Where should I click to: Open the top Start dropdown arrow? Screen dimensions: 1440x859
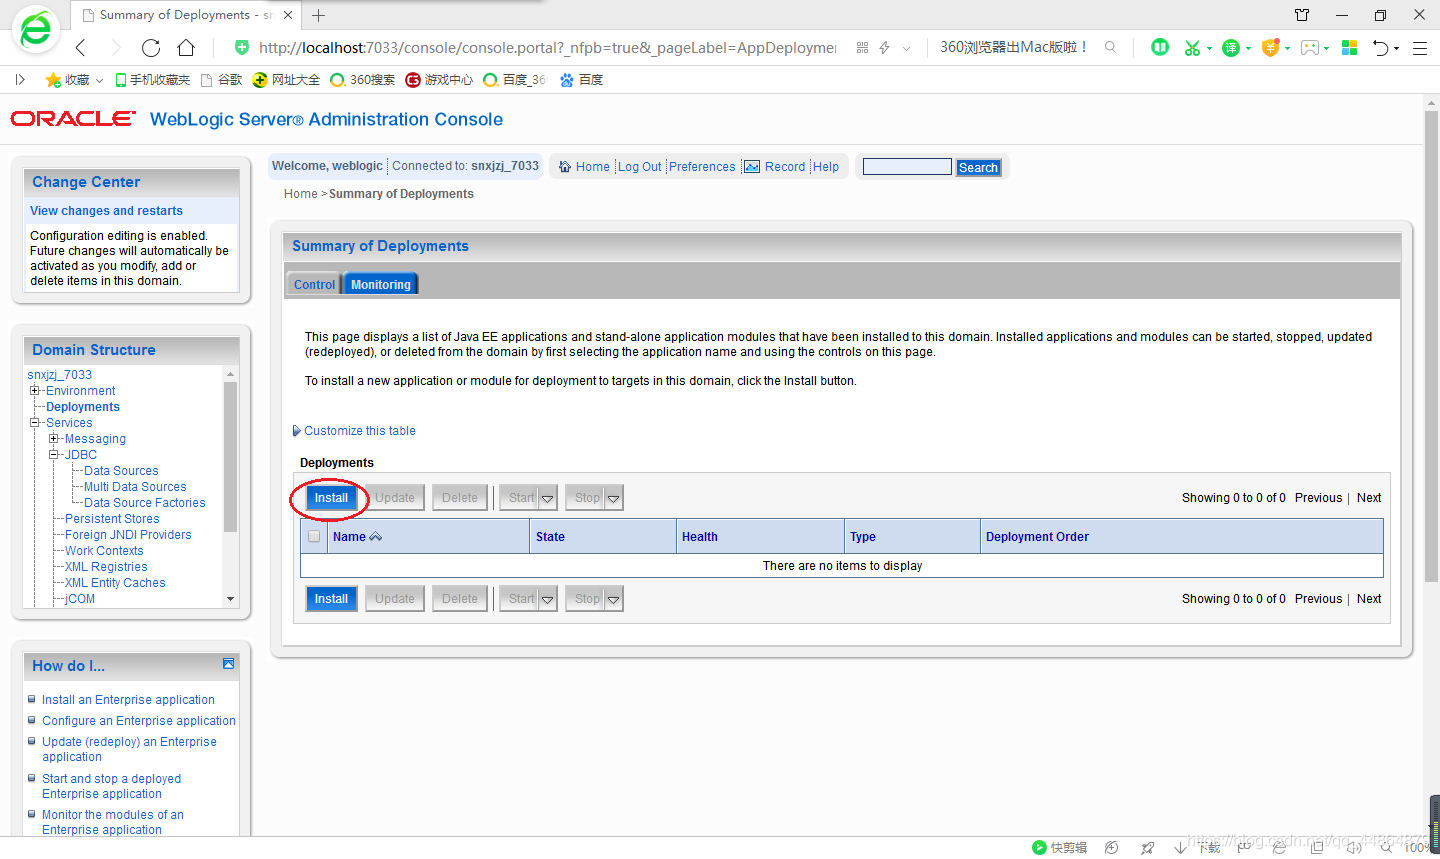547,498
